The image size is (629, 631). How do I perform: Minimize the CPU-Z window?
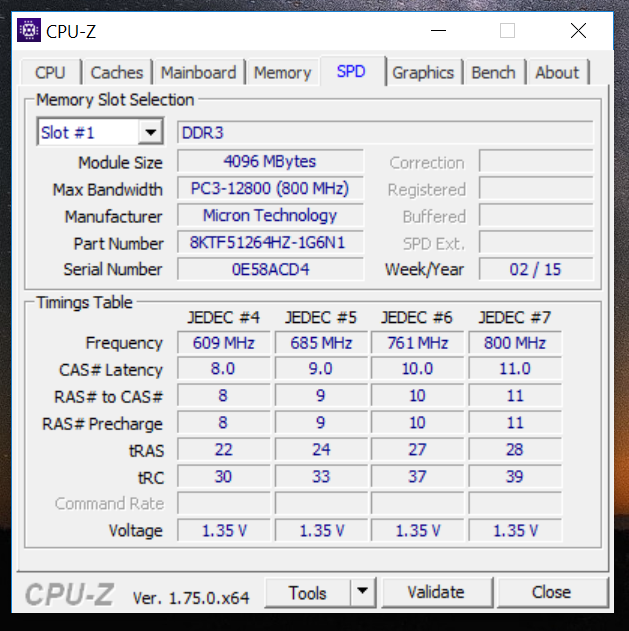[438, 31]
